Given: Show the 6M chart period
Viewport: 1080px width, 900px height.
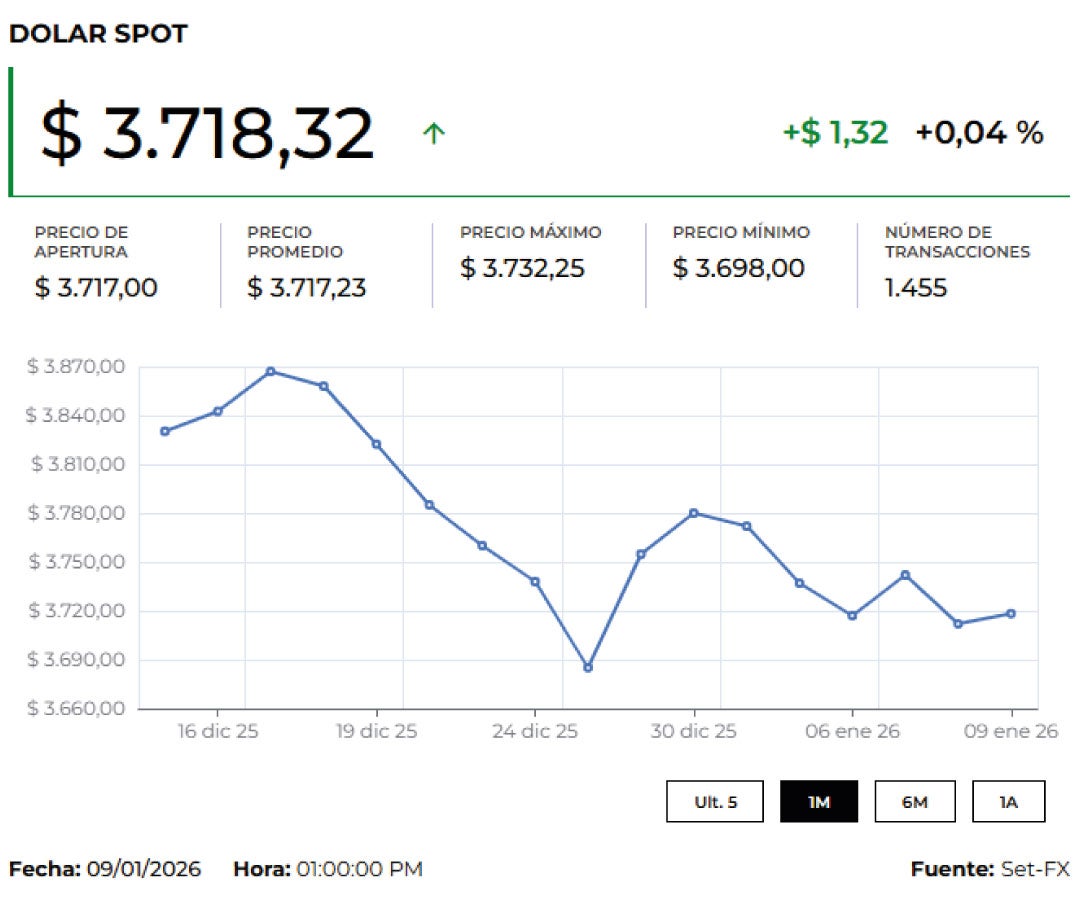Looking at the screenshot, I should (x=914, y=802).
